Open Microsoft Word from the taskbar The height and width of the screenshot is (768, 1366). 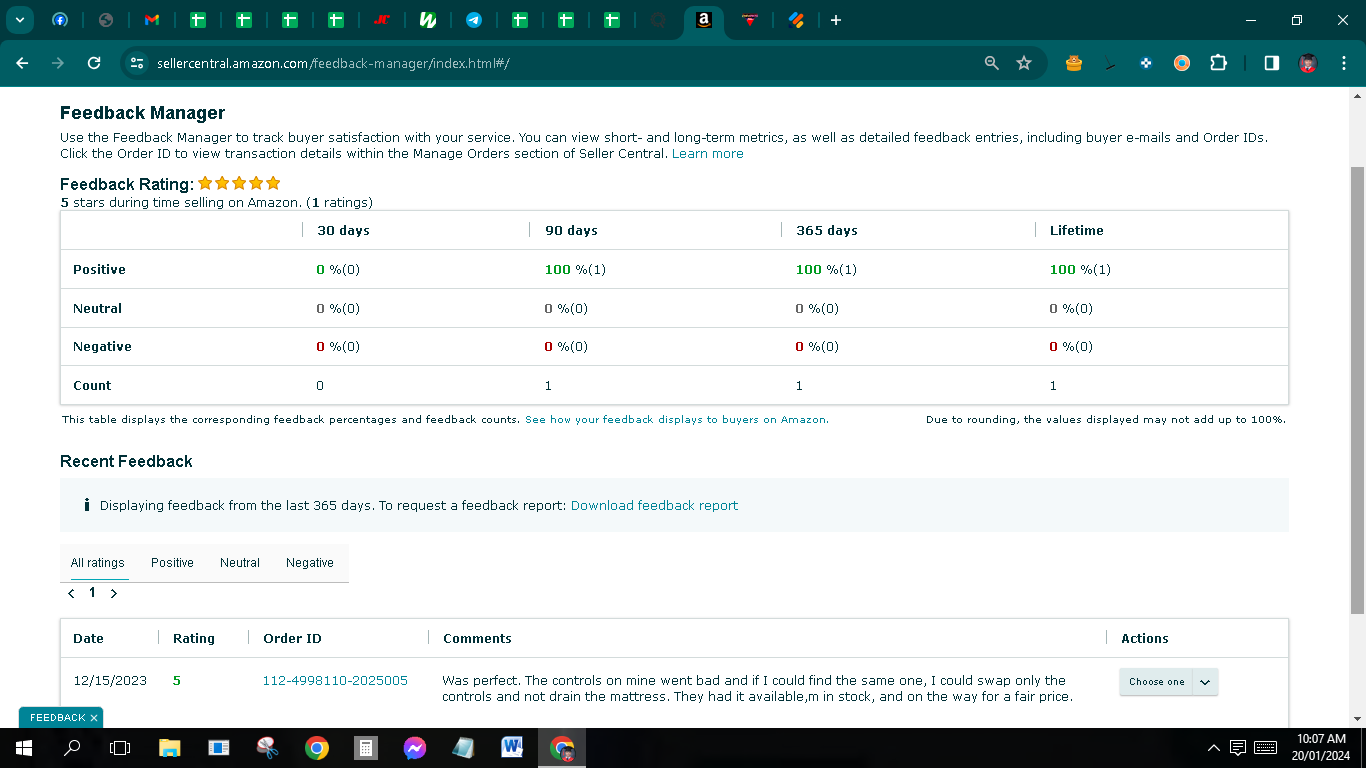513,748
